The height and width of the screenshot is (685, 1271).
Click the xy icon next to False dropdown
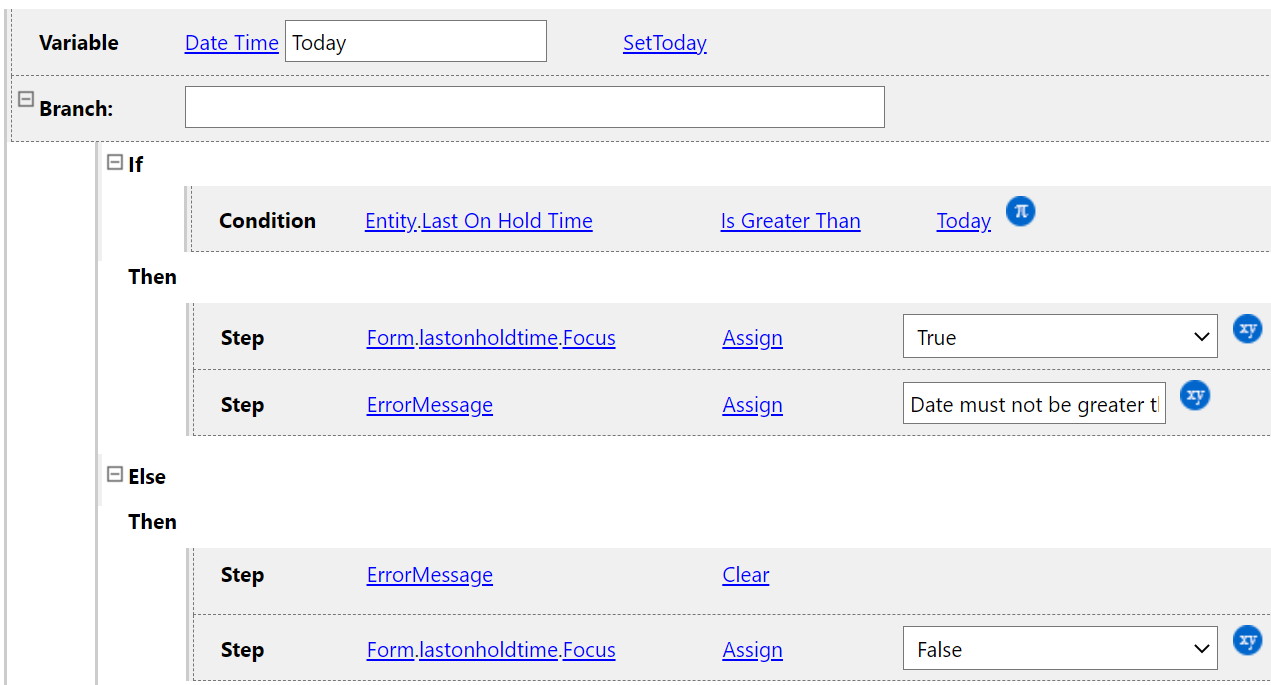pyautogui.click(x=1247, y=641)
